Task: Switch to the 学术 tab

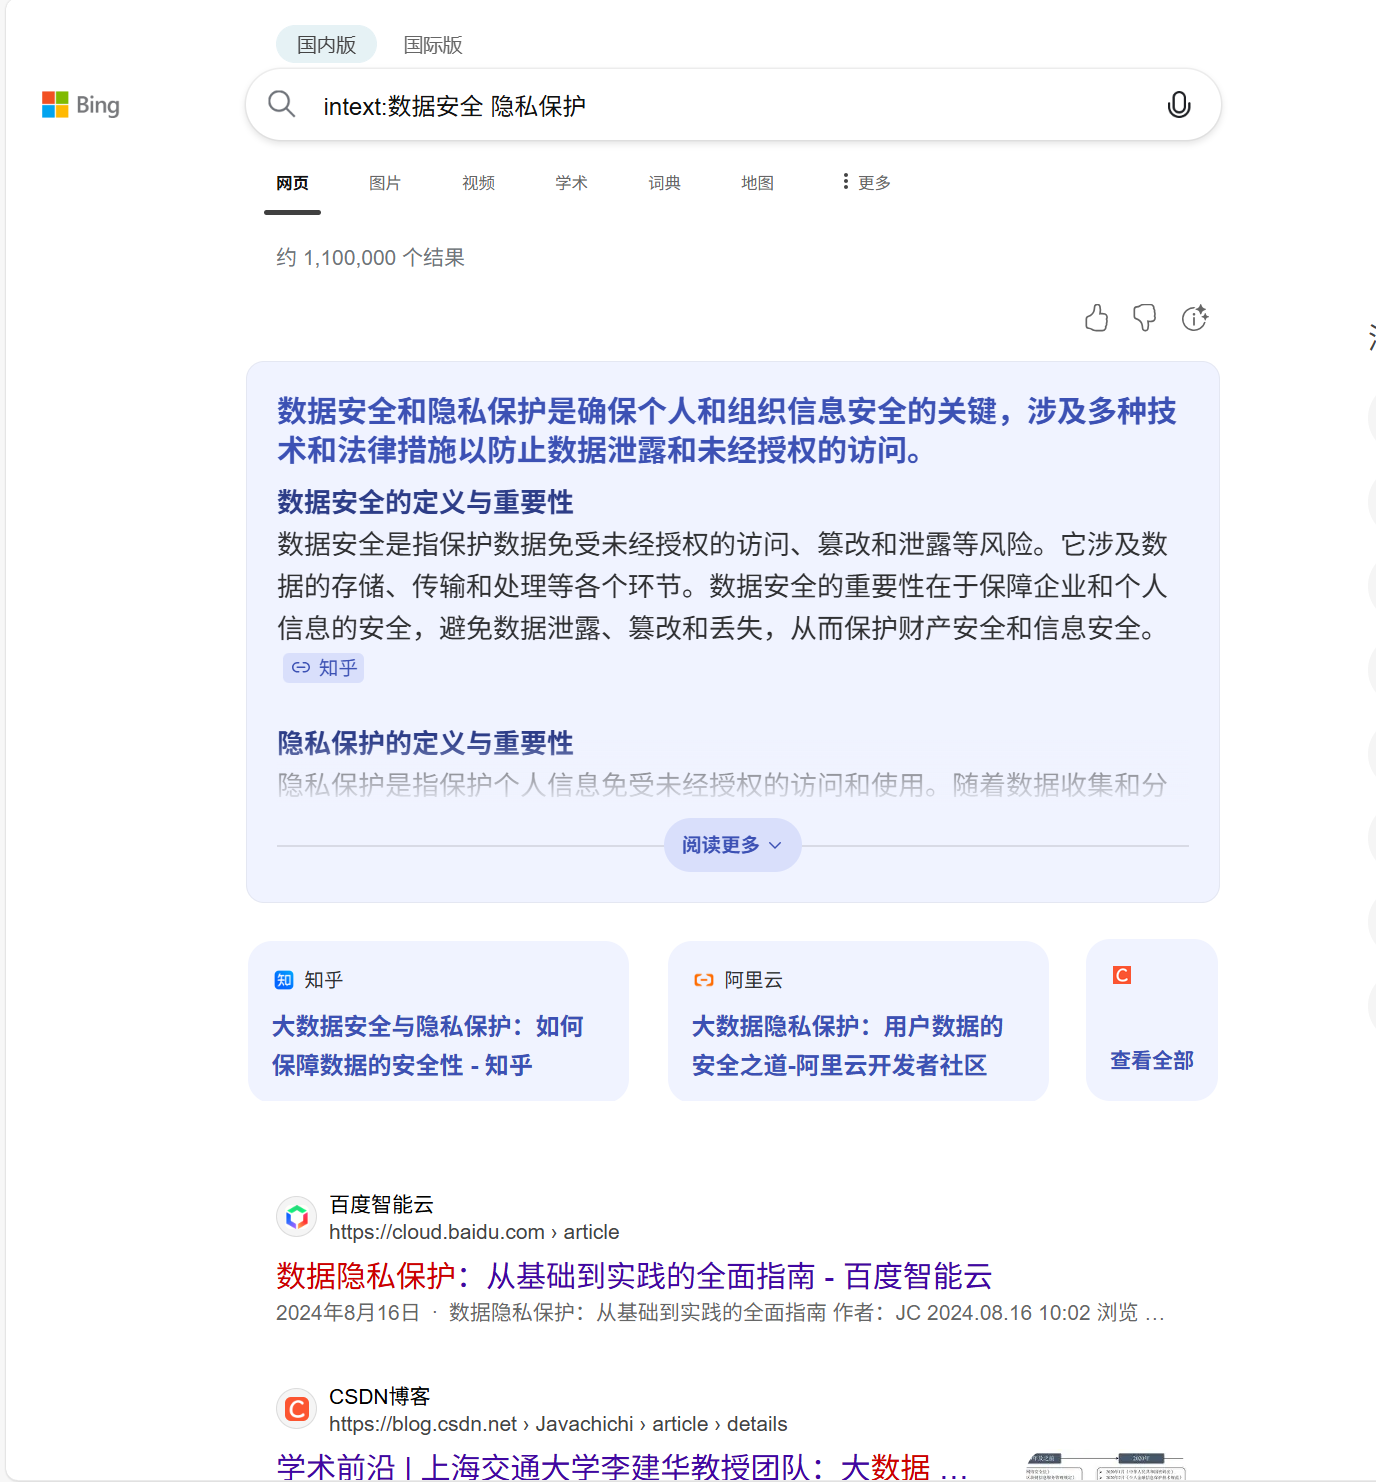Action: 571,182
